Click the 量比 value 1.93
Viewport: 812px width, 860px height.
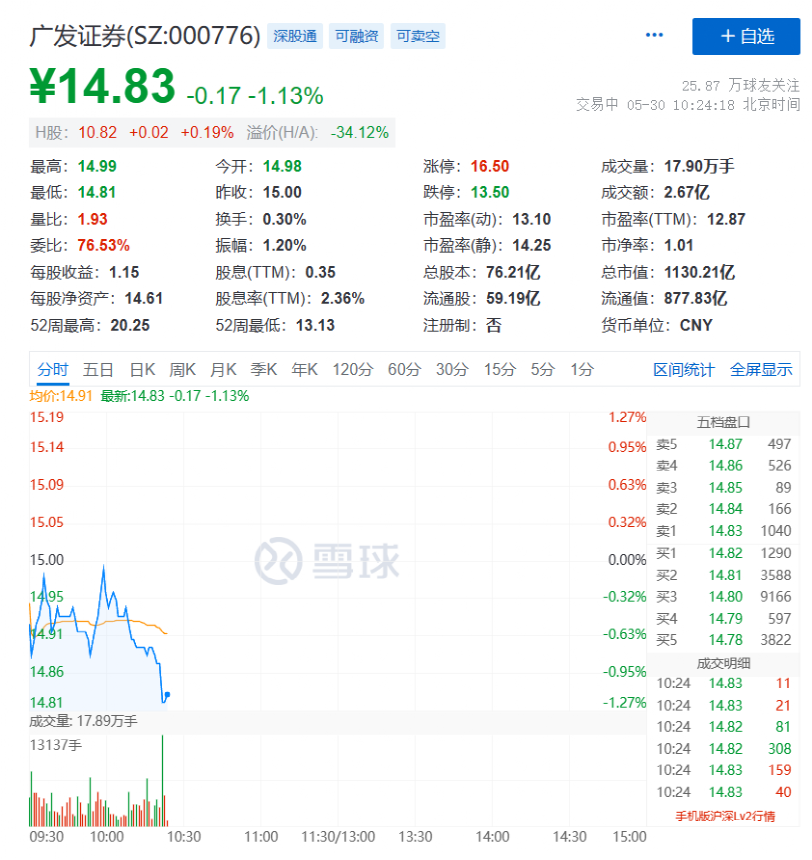(92, 219)
